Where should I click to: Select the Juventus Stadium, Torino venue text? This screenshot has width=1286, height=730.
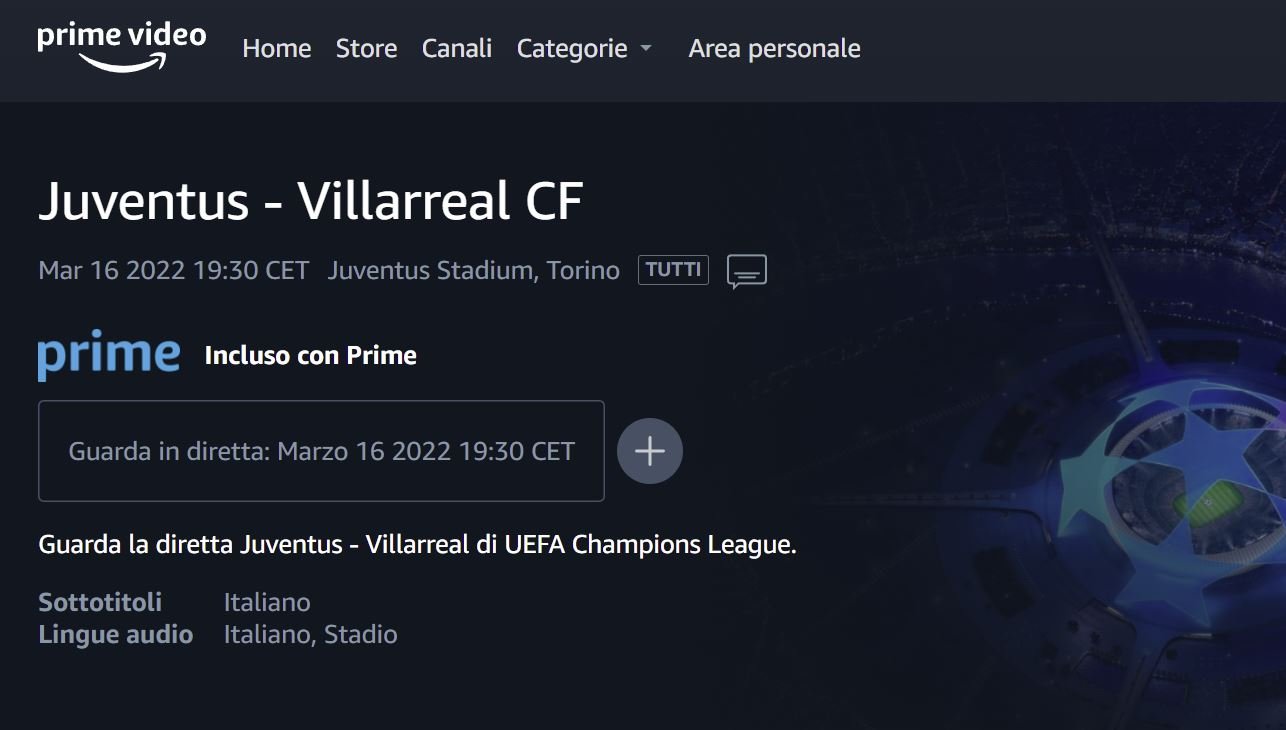click(x=473, y=270)
